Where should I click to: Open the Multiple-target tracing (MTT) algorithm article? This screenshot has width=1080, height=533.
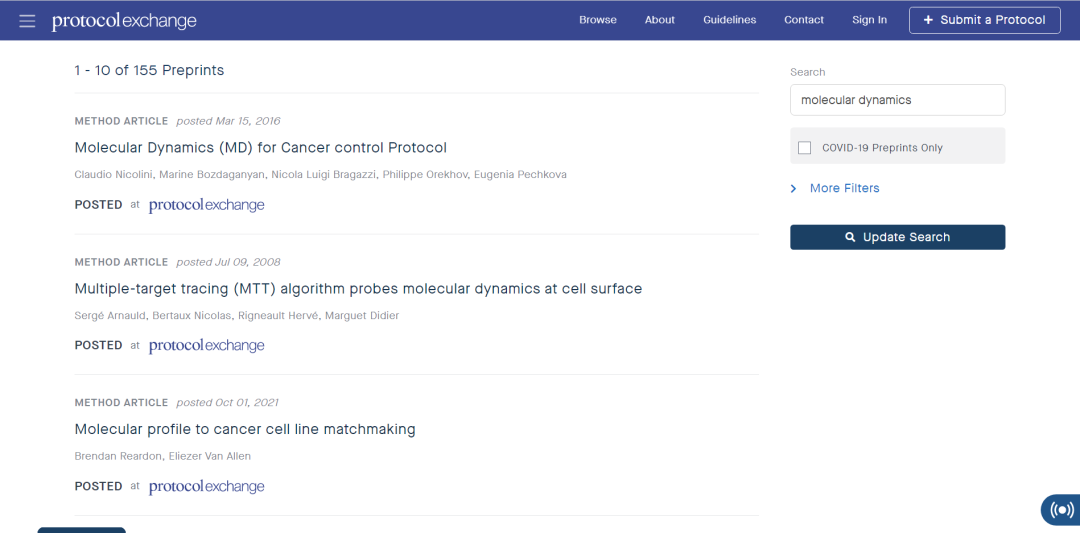coord(358,289)
